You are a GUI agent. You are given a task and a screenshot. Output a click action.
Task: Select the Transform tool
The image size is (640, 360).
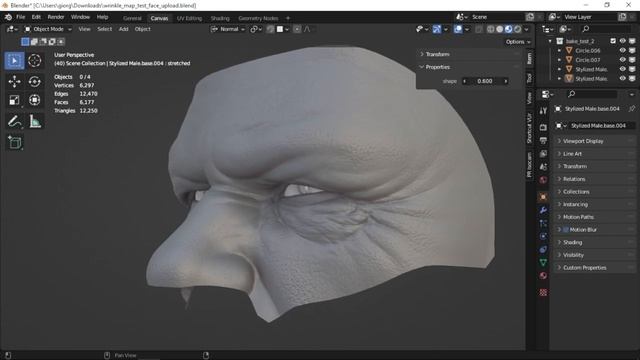click(x=34, y=100)
